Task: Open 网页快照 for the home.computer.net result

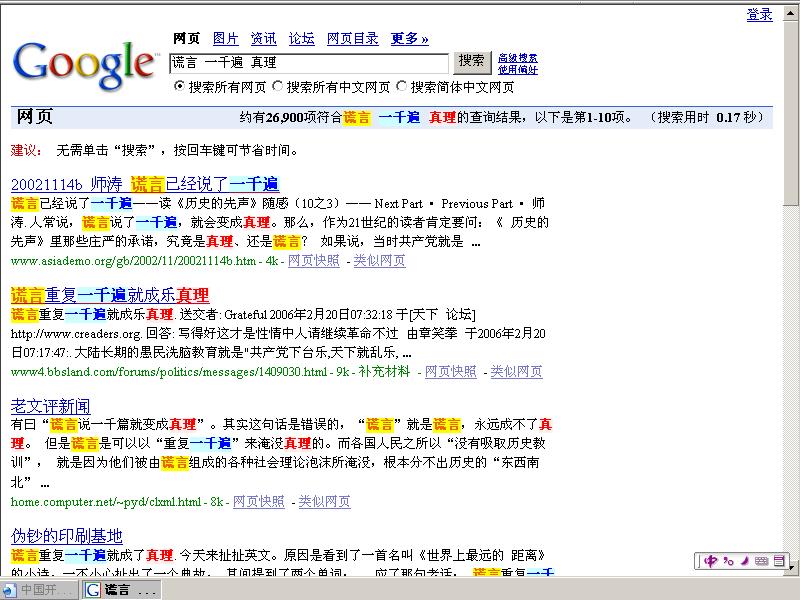Action: point(259,502)
